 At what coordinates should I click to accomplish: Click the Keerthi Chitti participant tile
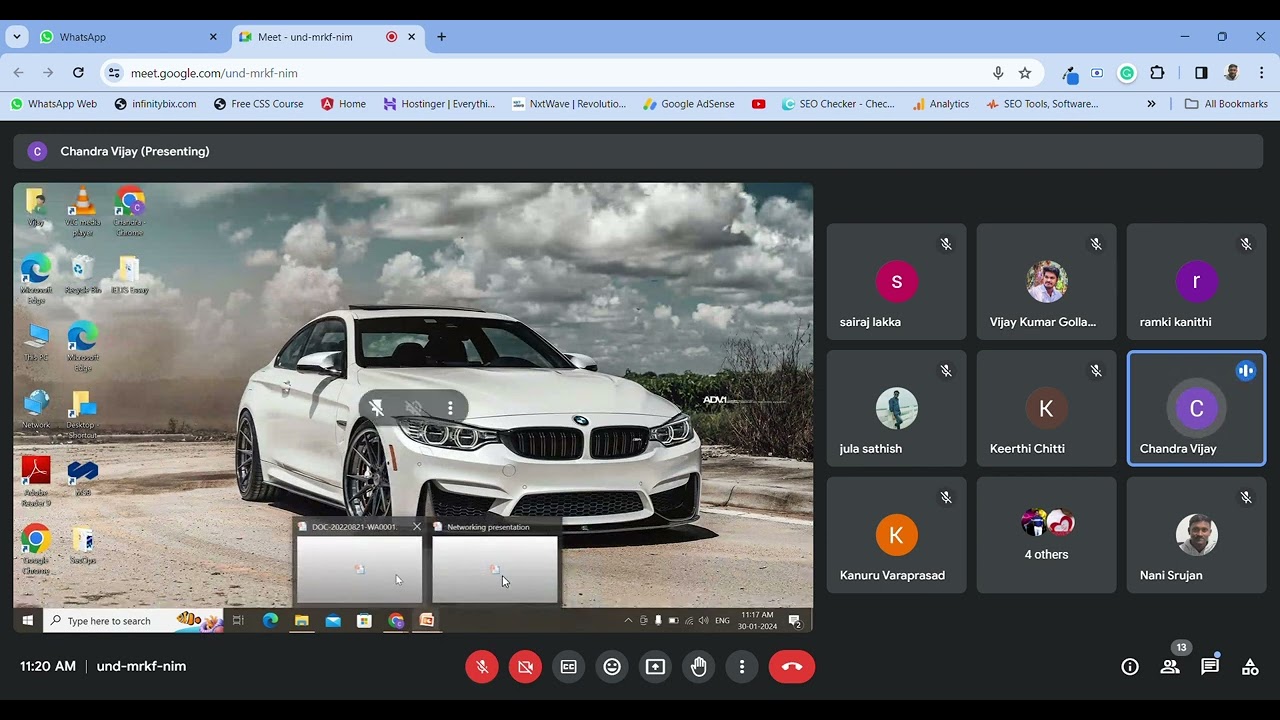(x=1047, y=408)
